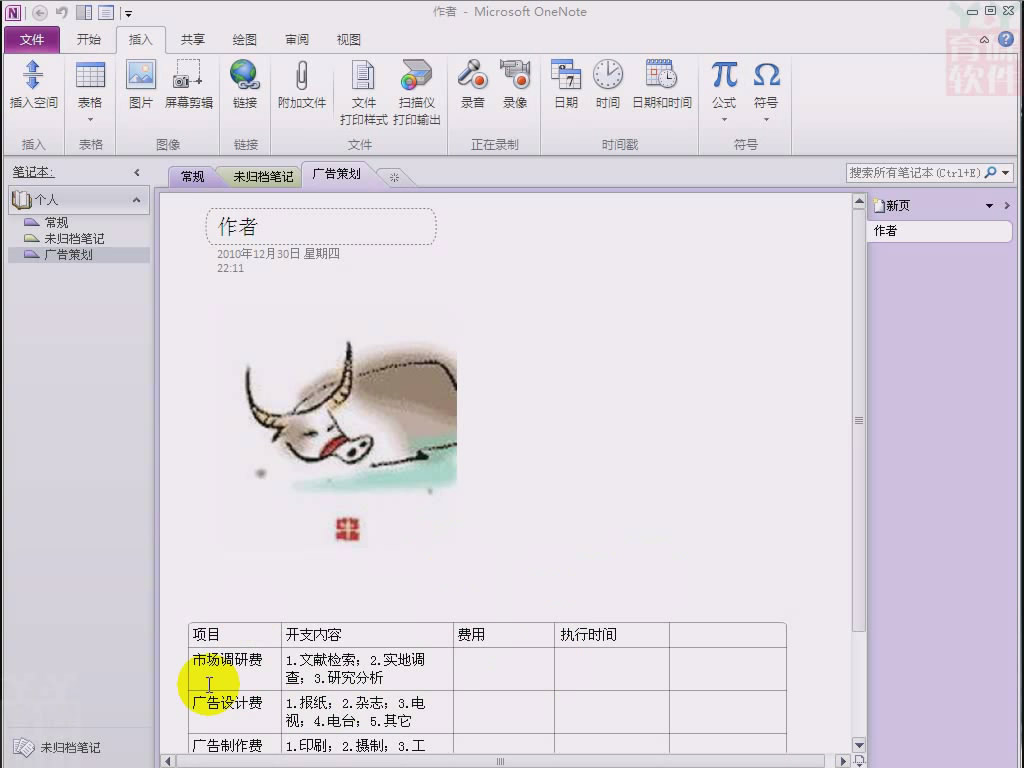Image resolution: width=1024 pixels, height=768 pixels.
Task: Open the OneNote app icon menu
Action: tap(13, 12)
